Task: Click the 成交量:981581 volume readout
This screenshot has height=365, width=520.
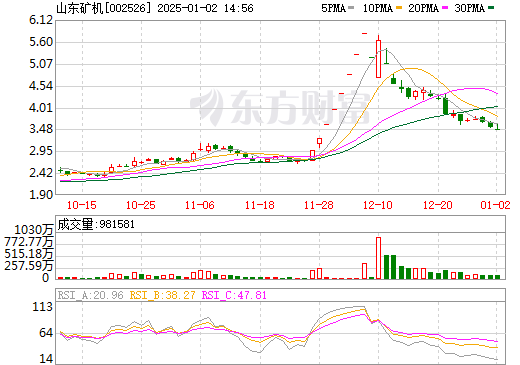Action: [96, 224]
